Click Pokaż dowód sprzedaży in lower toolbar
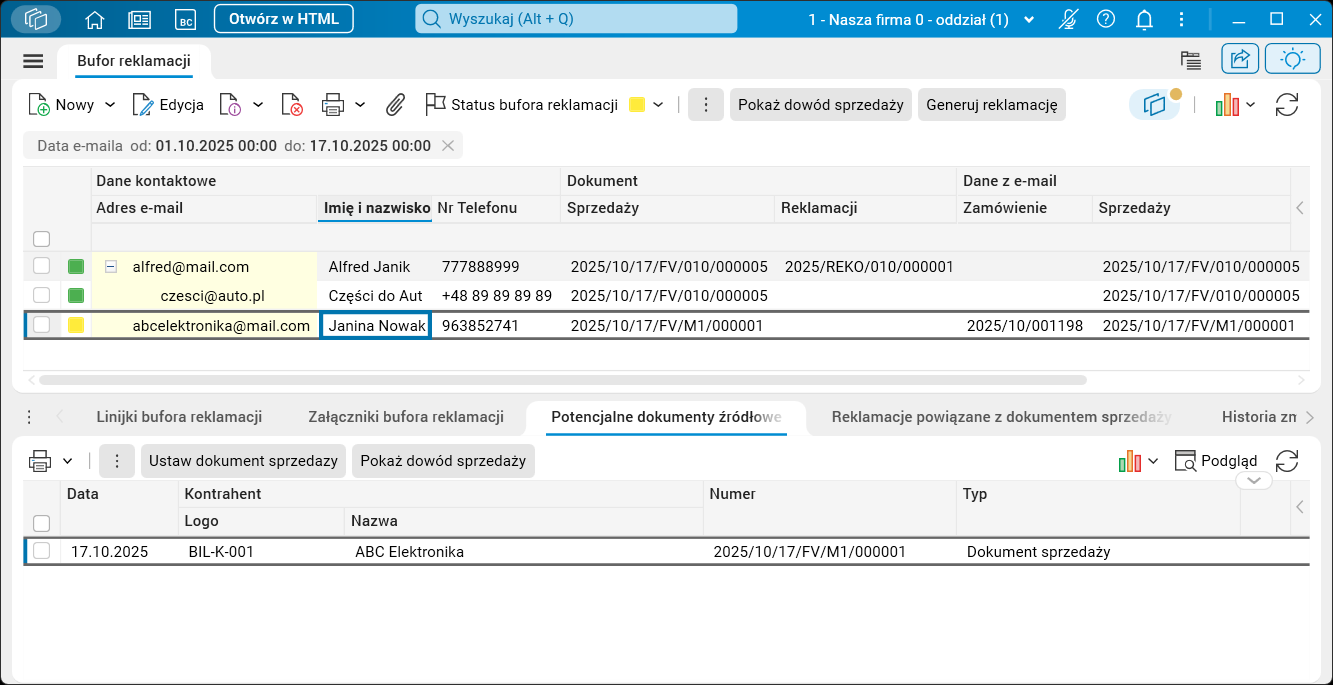Image resolution: width=1333 pixels, height=685 pixels. [x=443, y=461]
